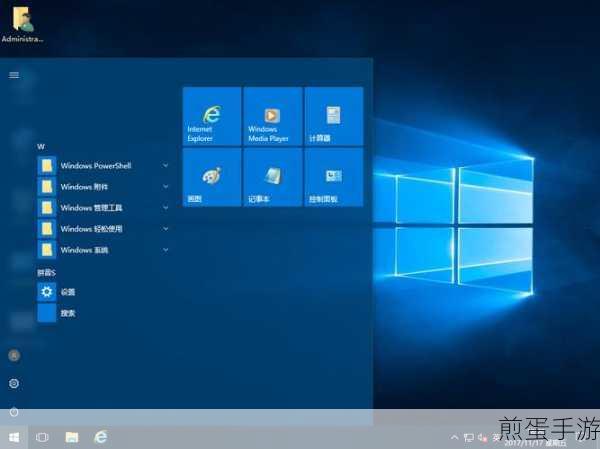Show hidden tray icons chevron
Image resolution: width=600 pixels, height=449 pixels.
click(454, 437)
